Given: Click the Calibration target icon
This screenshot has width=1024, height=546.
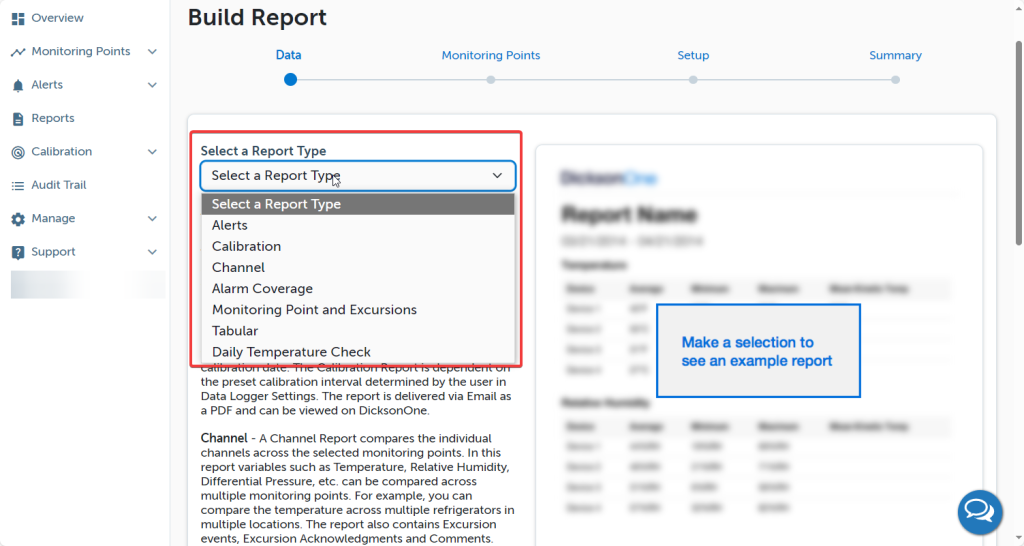Looking at the screenshot, I should coord(18,152).
